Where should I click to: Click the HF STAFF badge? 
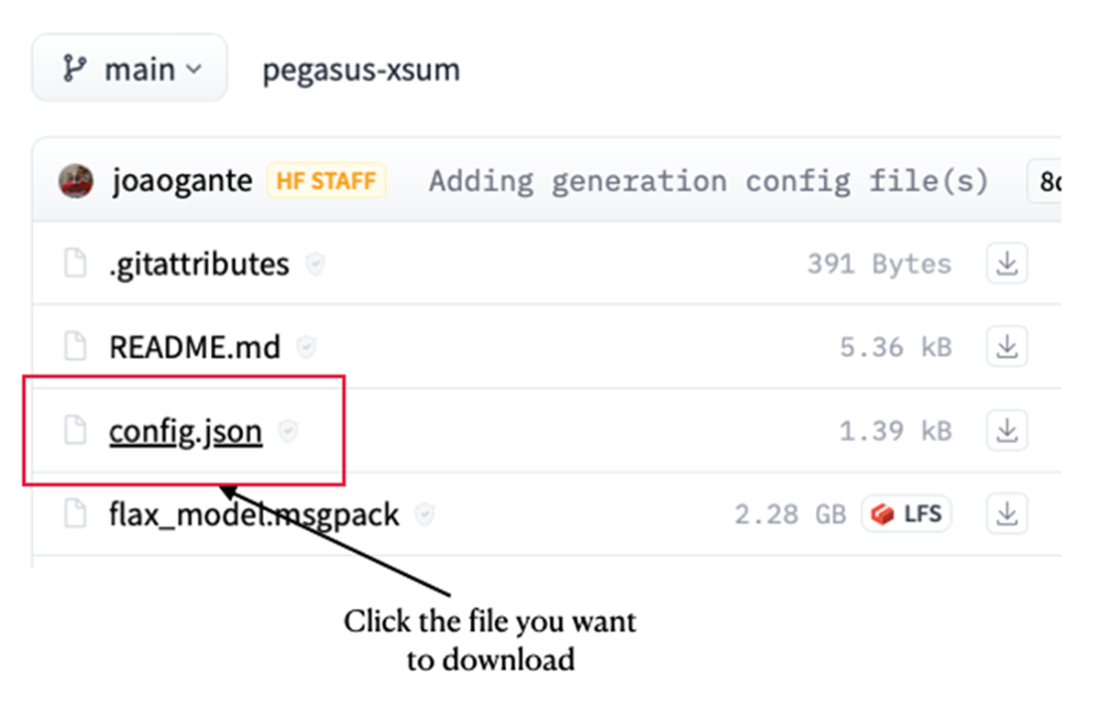(x=326, y=181)
